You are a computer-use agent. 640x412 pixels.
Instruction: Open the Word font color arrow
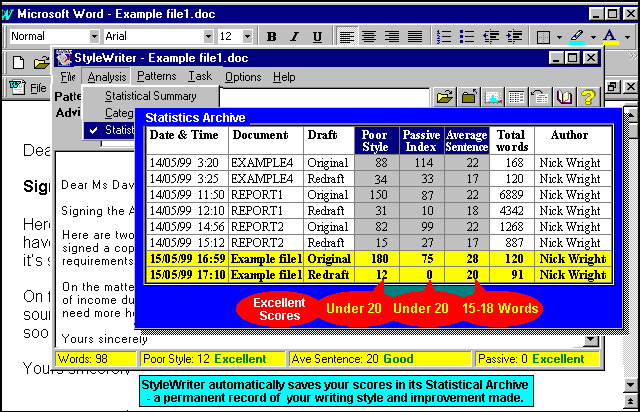626,37
